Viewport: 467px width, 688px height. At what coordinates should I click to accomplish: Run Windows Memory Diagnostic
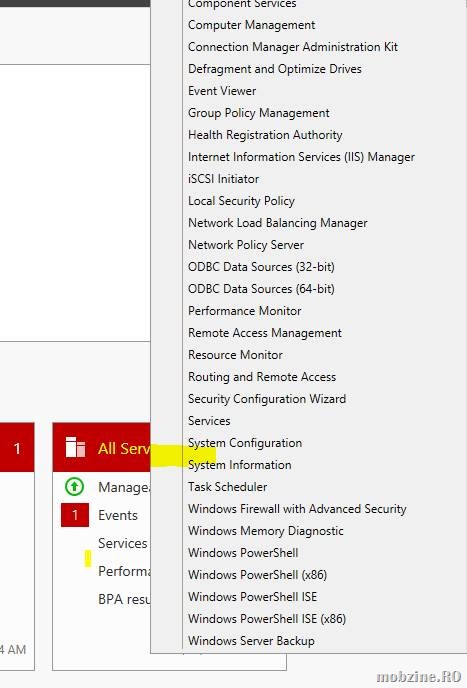point(266,530)
